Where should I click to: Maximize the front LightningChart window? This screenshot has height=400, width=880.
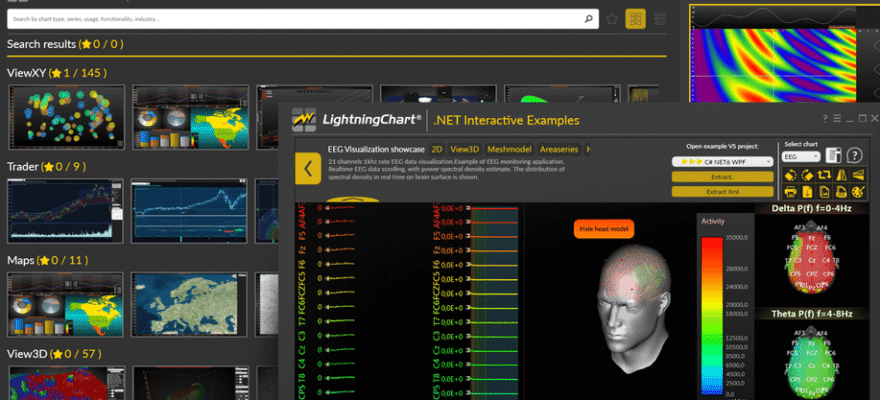coord(863,118)
